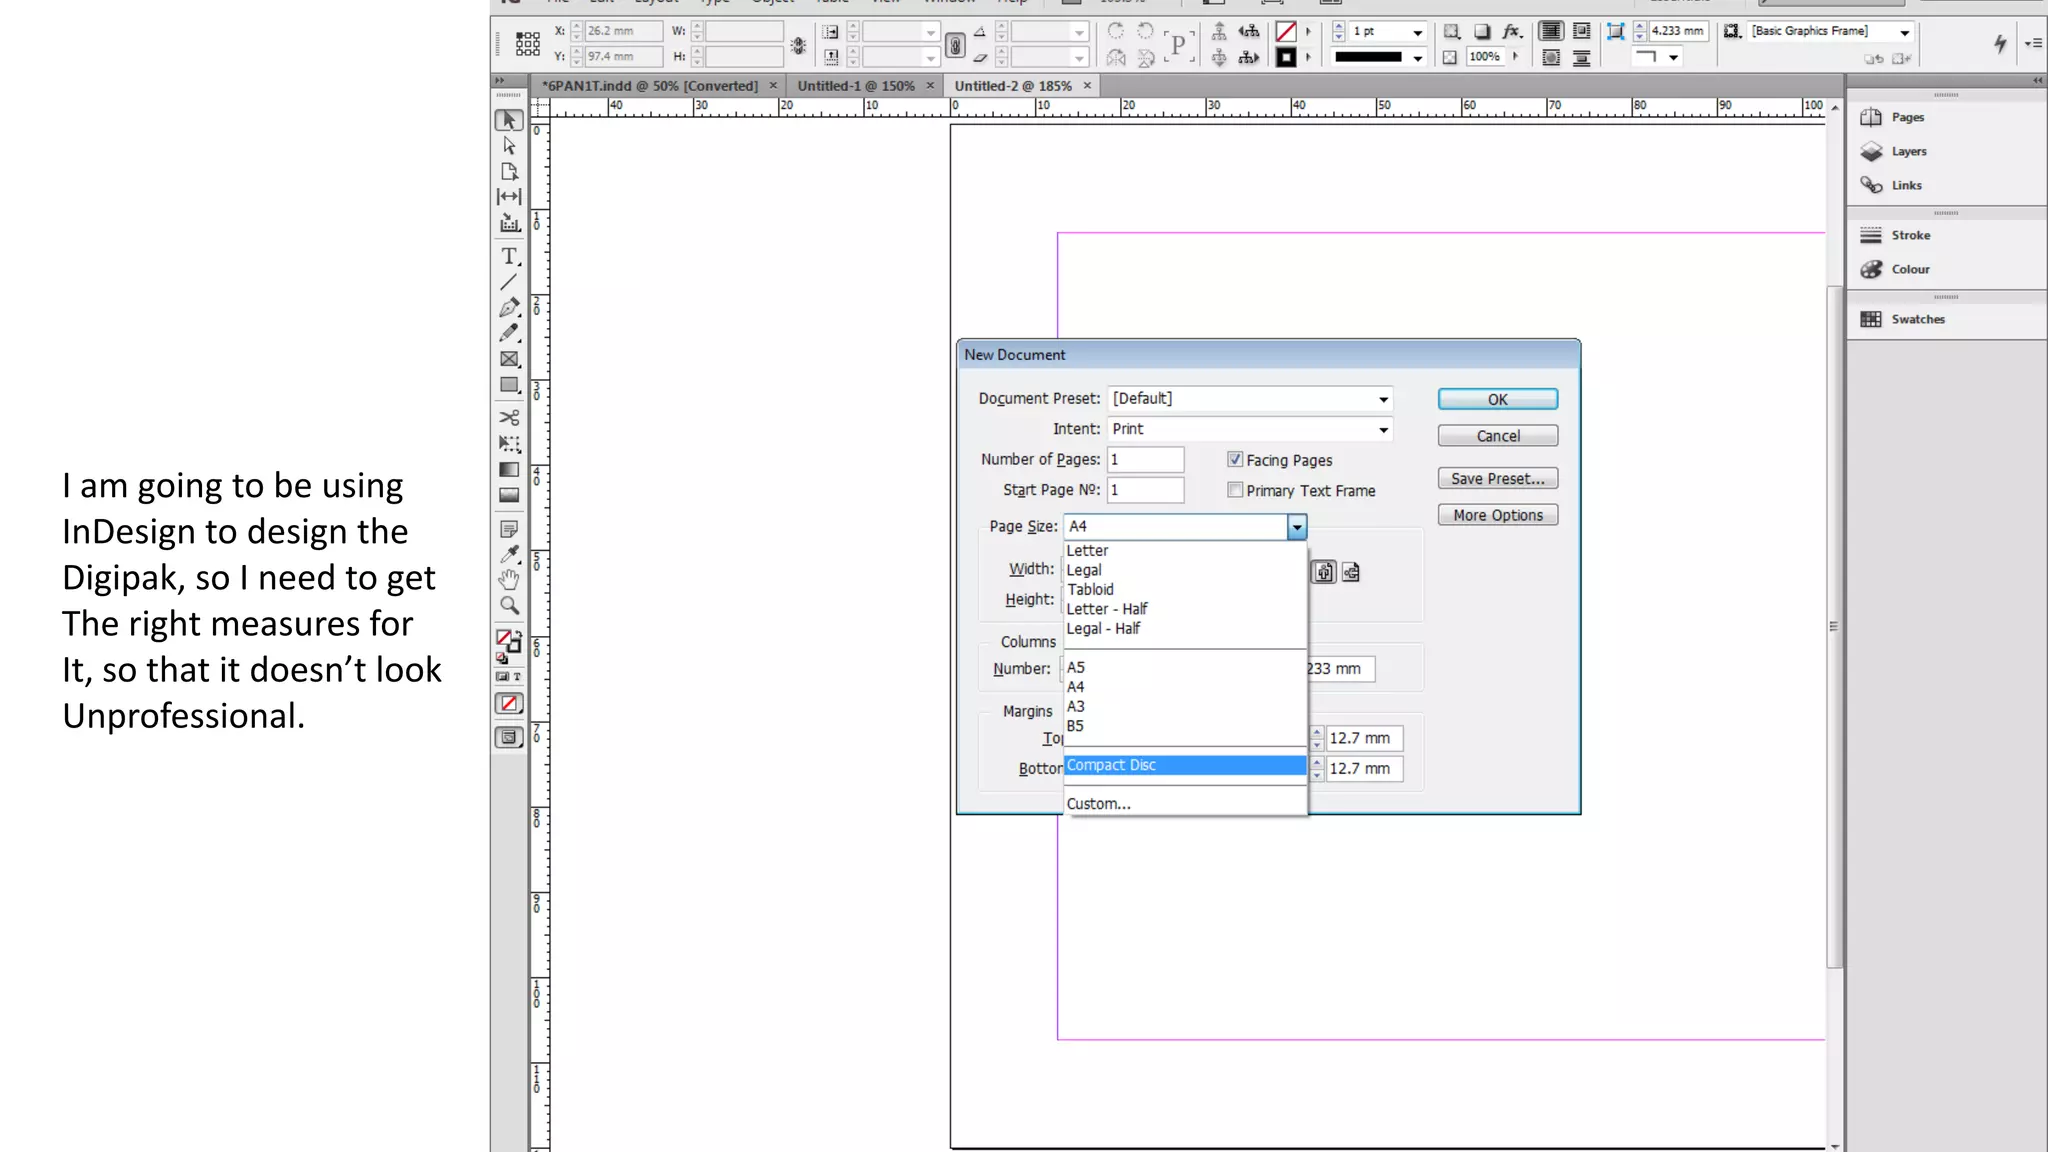Image resolution: width=2048 pixels, height=1152 pixels.
Task: Open the stroke type dropdown
Action: tap(1417, 58)
